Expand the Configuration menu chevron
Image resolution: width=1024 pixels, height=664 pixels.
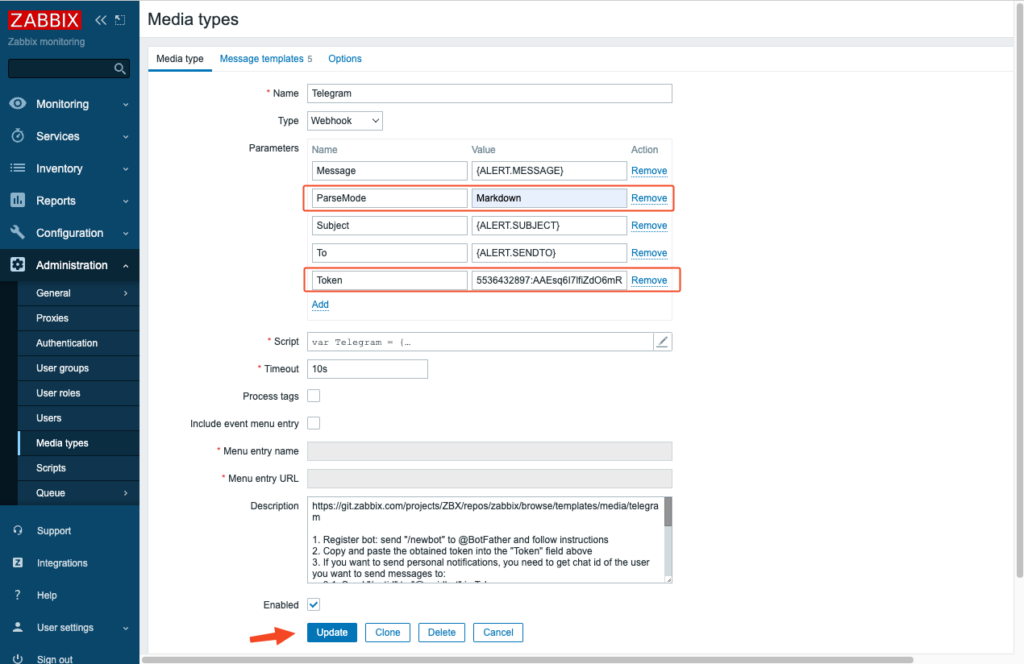point(125,233)
